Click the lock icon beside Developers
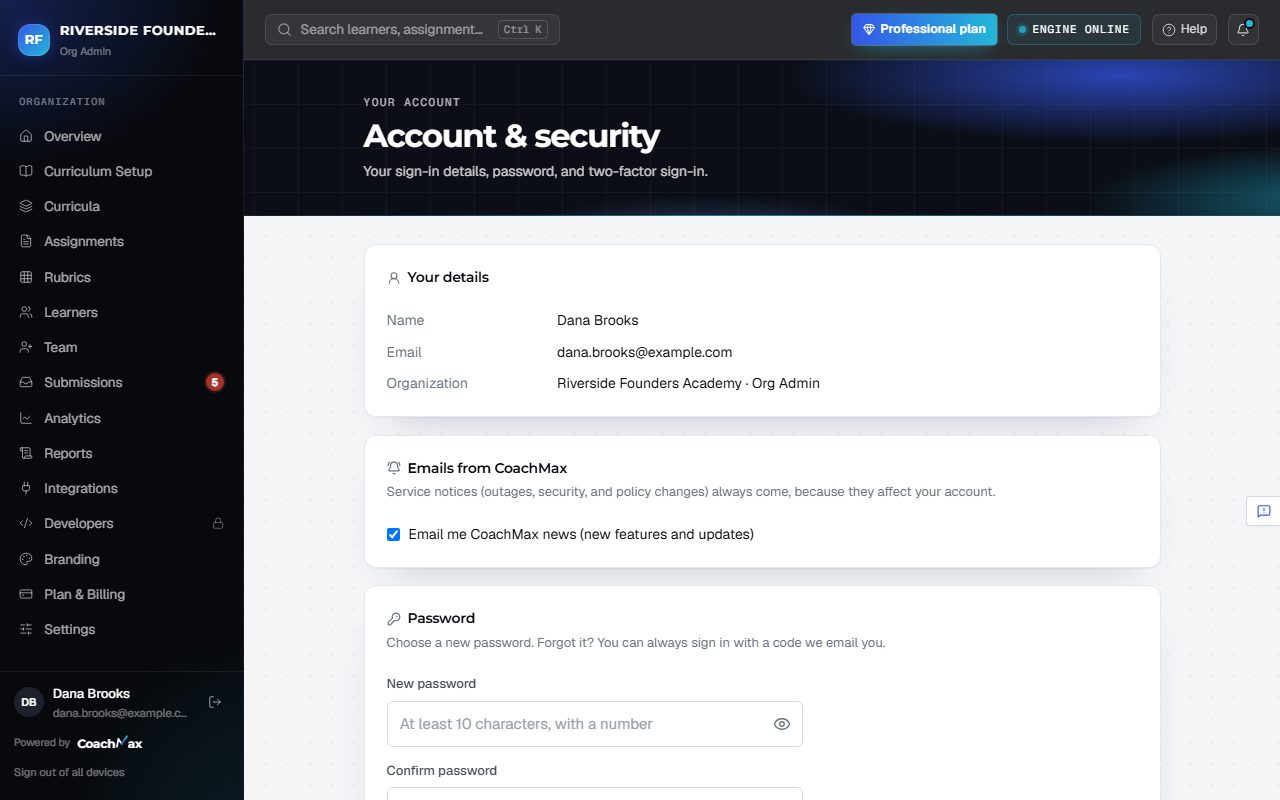Viewport: 1280px width, 800px height. click(x=218, y=523)
